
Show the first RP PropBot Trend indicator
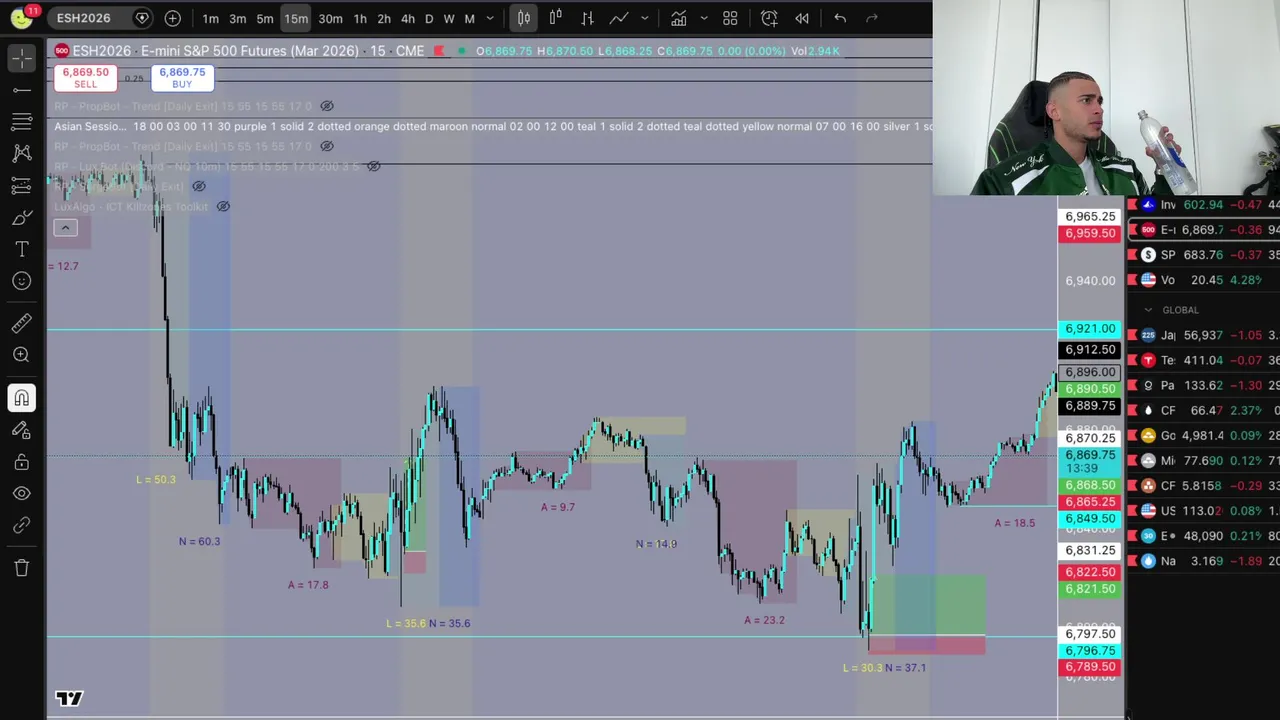pos(327,106)
